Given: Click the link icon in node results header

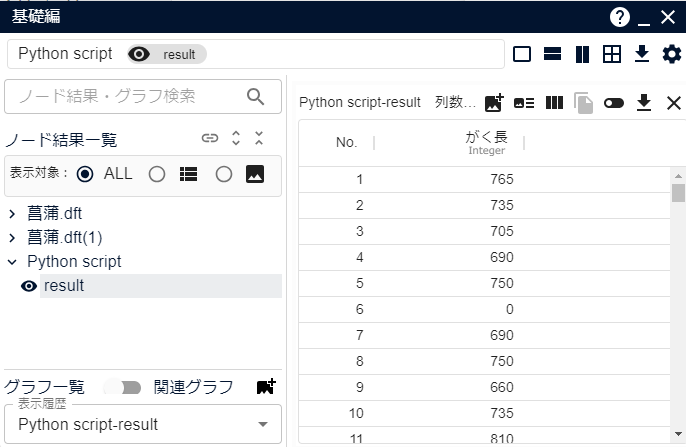Looking at the screenshot, I should point(210,138).
